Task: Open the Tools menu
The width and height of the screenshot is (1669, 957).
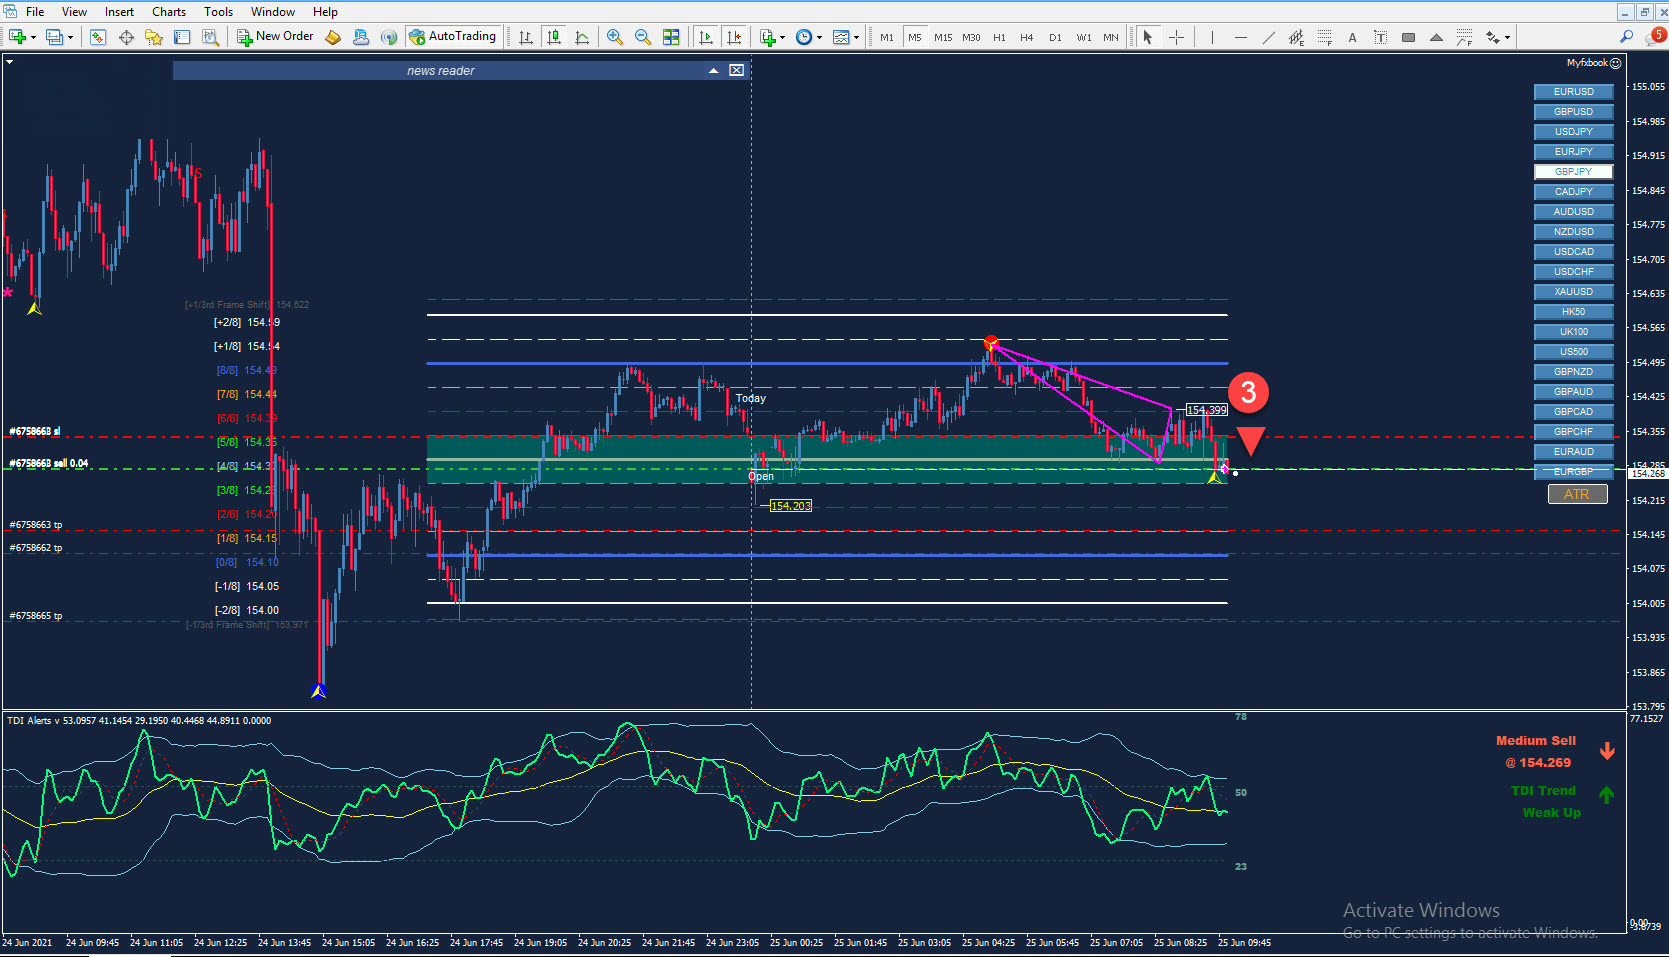Action: (218, 12)
